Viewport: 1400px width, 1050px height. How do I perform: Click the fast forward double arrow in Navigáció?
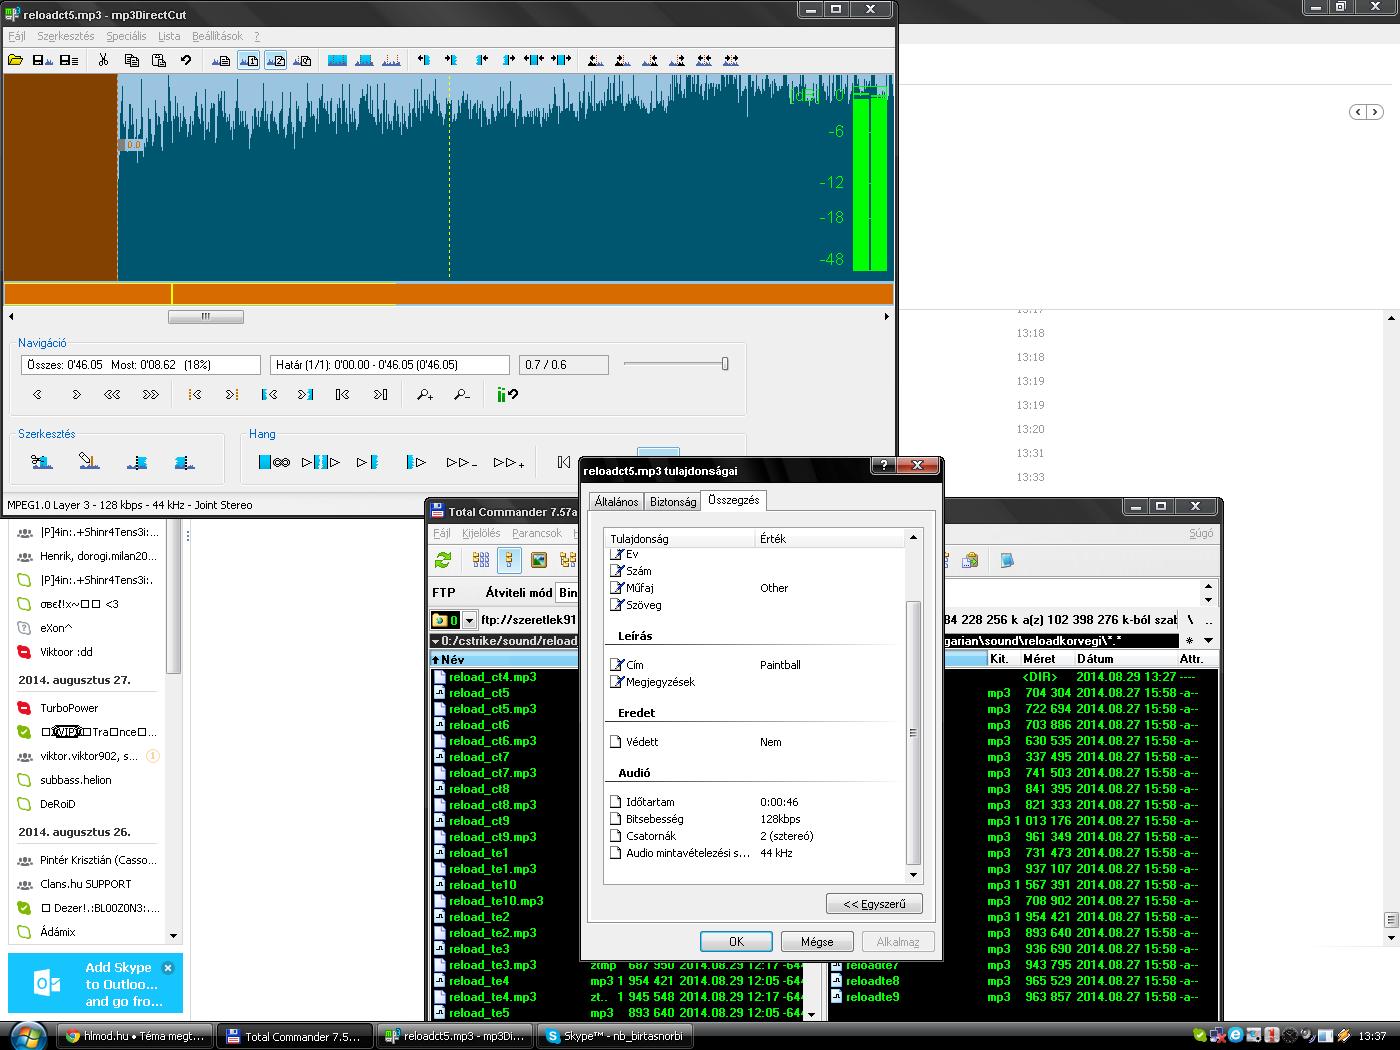[x=150, y=395]
